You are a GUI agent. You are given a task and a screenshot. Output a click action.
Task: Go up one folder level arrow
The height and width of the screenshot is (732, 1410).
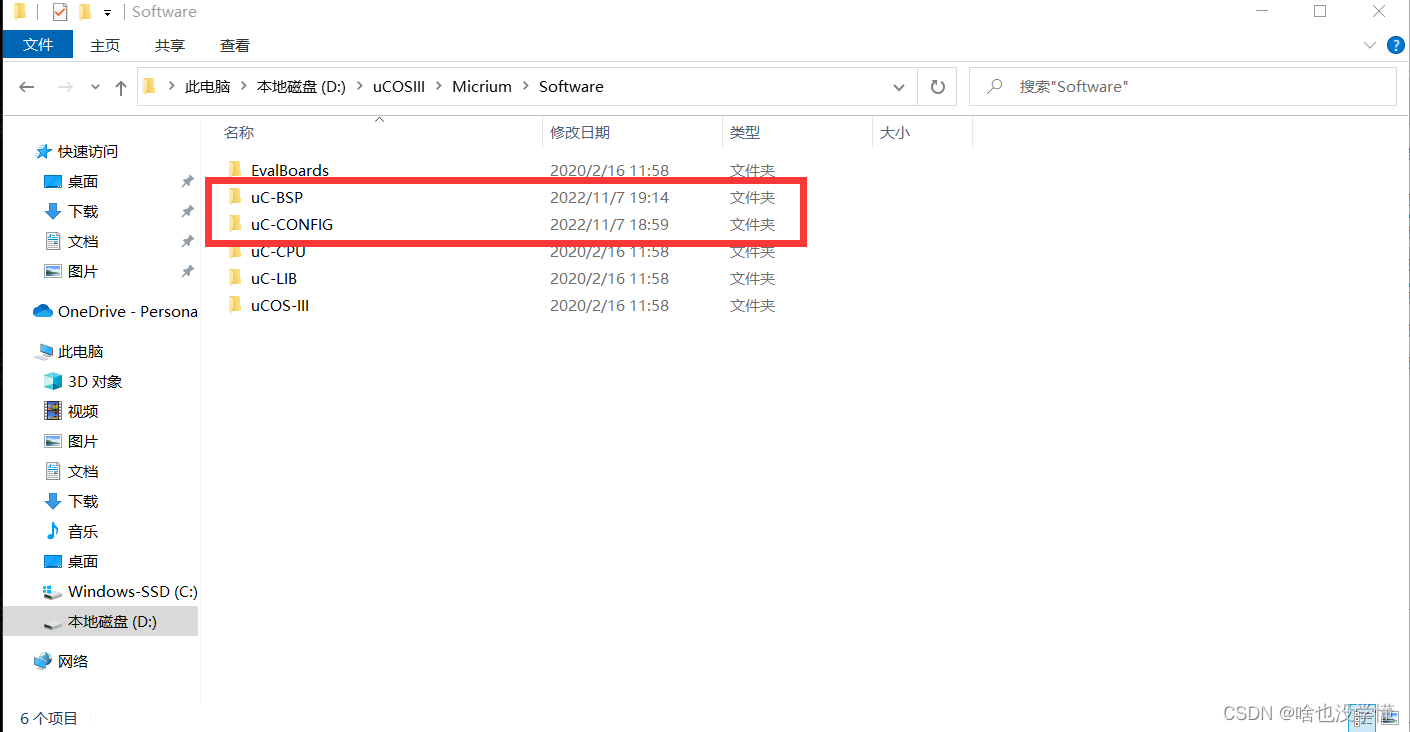(x=121, y=87)
